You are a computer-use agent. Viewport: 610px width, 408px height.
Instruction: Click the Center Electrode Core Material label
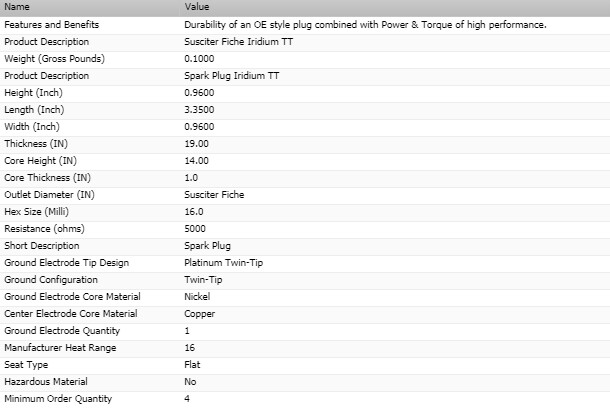click(70, 313)
